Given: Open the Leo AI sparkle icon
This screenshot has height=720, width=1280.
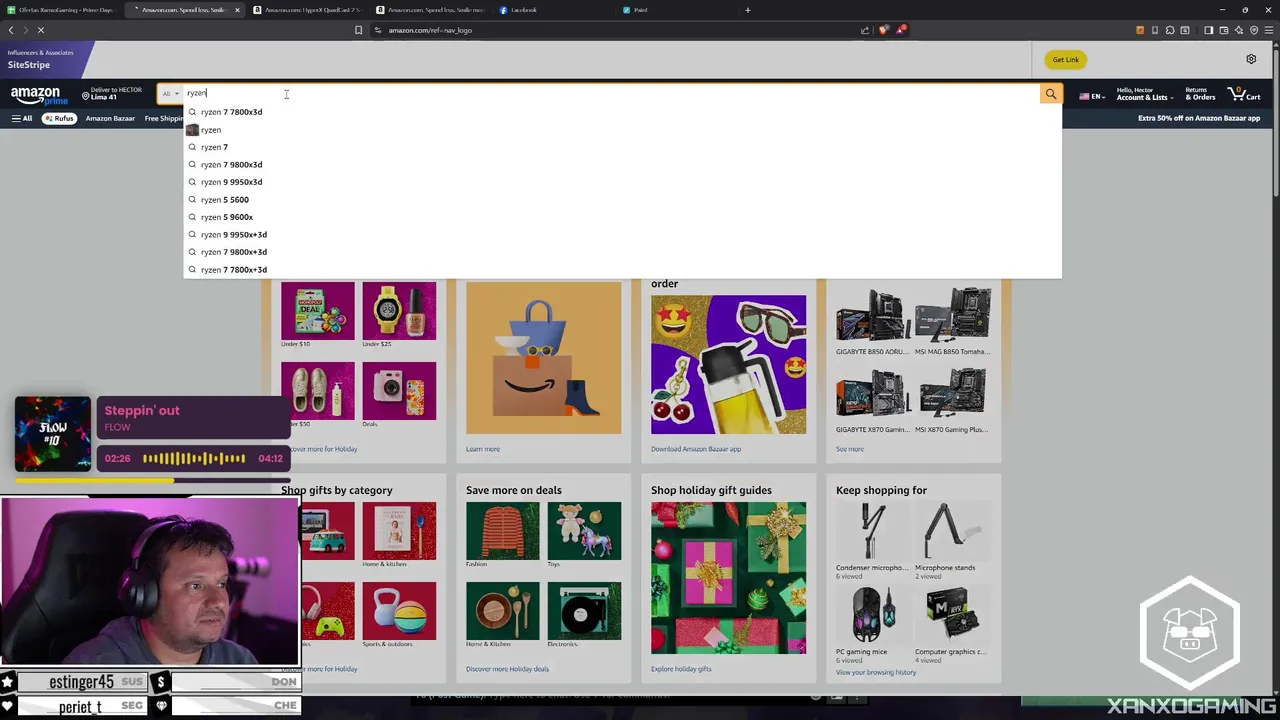Looking at the screenshot, I should tap(1239, 30).
